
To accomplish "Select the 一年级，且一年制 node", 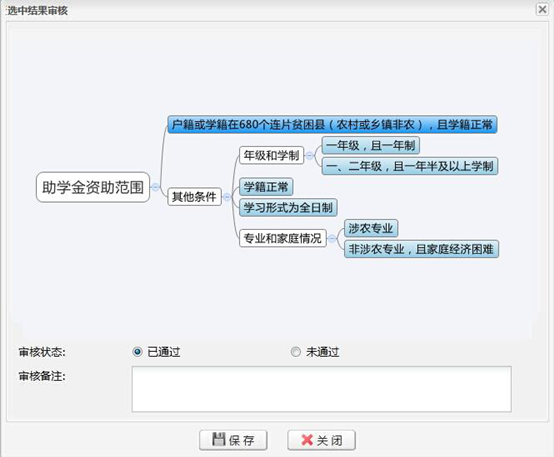I will [371, 145].
